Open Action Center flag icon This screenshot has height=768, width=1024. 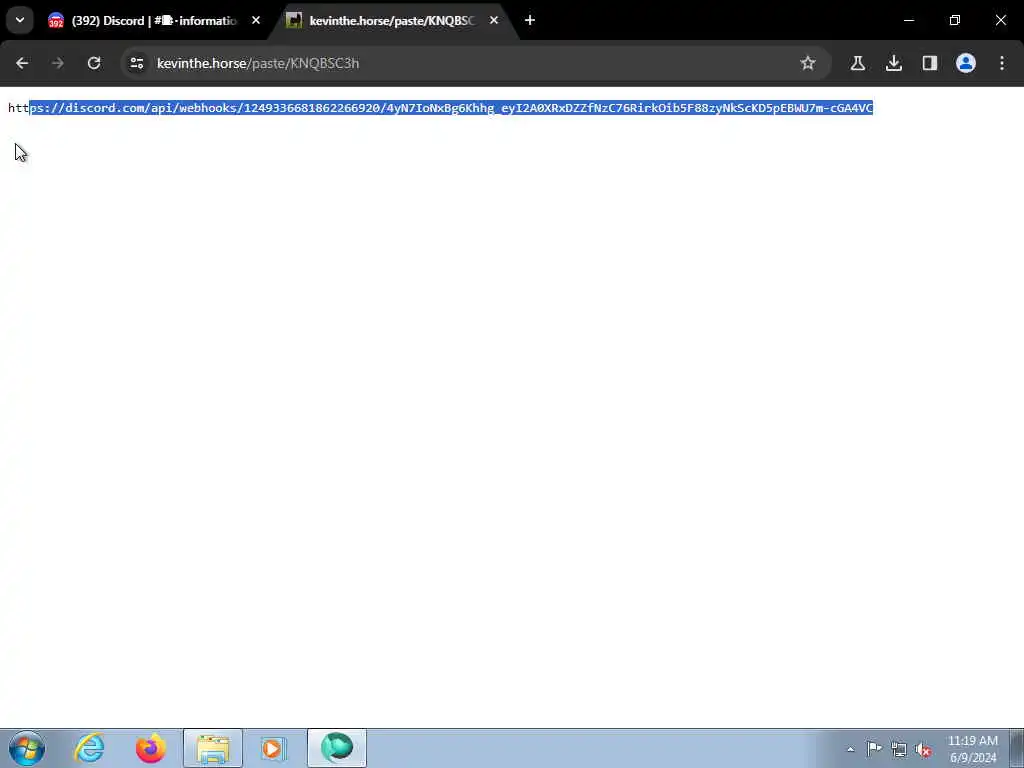click(x=874, y=749)
